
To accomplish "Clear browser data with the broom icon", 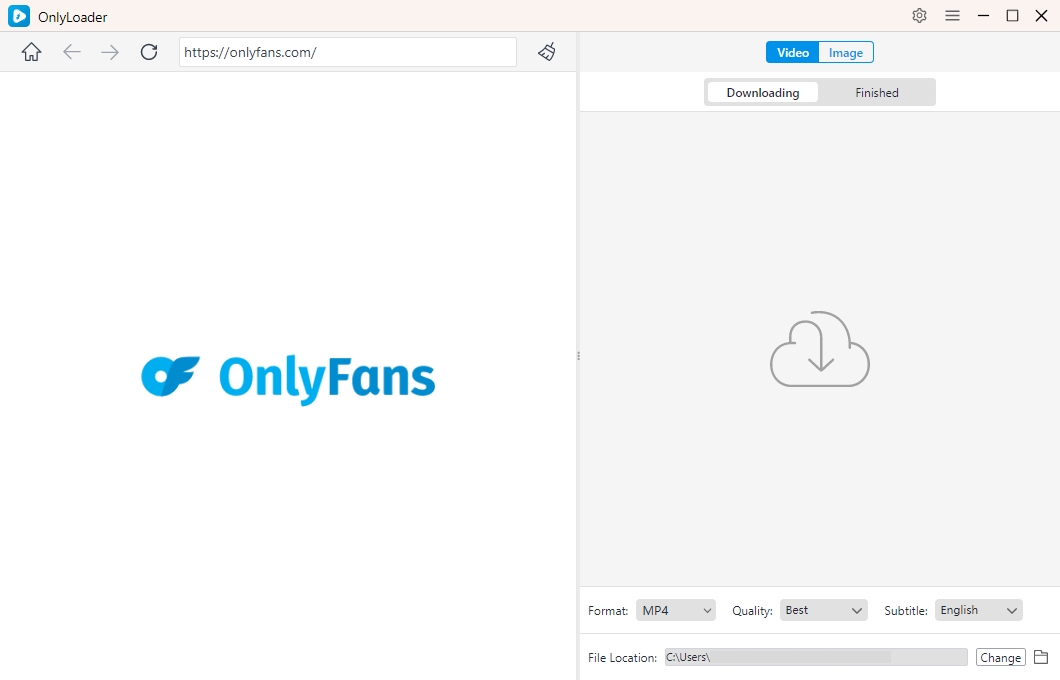I will 547,52.
